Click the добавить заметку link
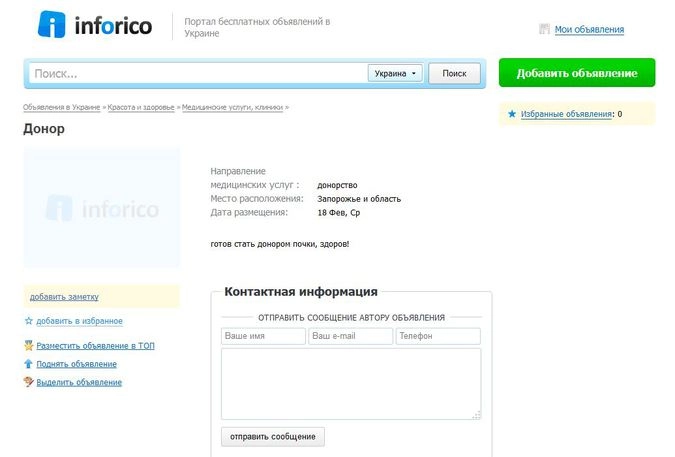 tap(64, 297)
